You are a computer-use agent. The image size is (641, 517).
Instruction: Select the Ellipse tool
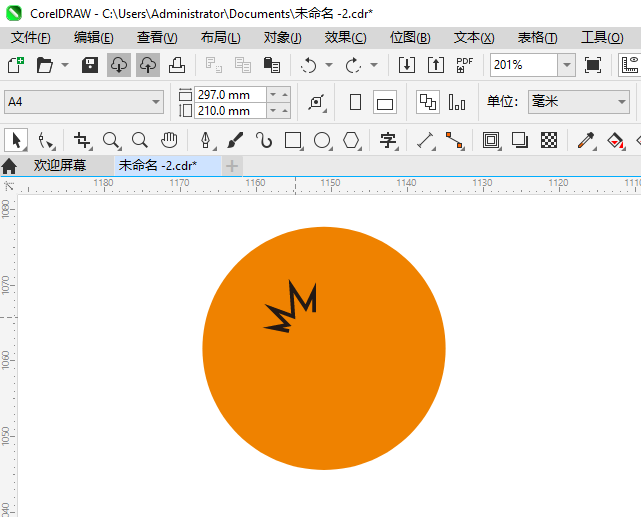pos(322,141)
